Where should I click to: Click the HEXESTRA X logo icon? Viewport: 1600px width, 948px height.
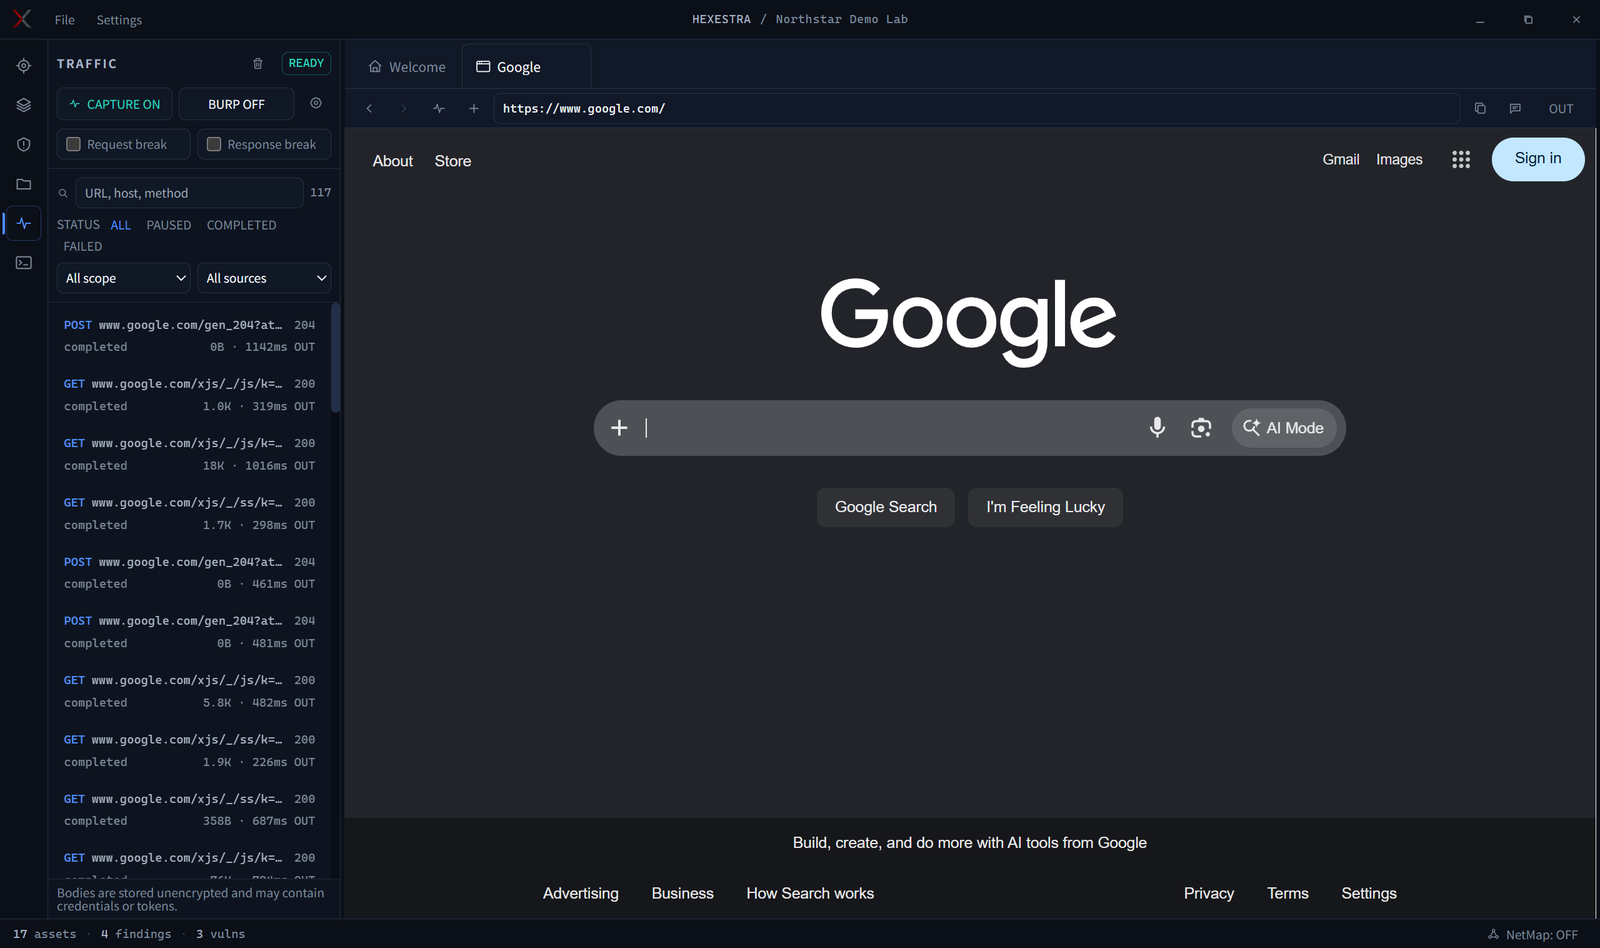(22, 19)
